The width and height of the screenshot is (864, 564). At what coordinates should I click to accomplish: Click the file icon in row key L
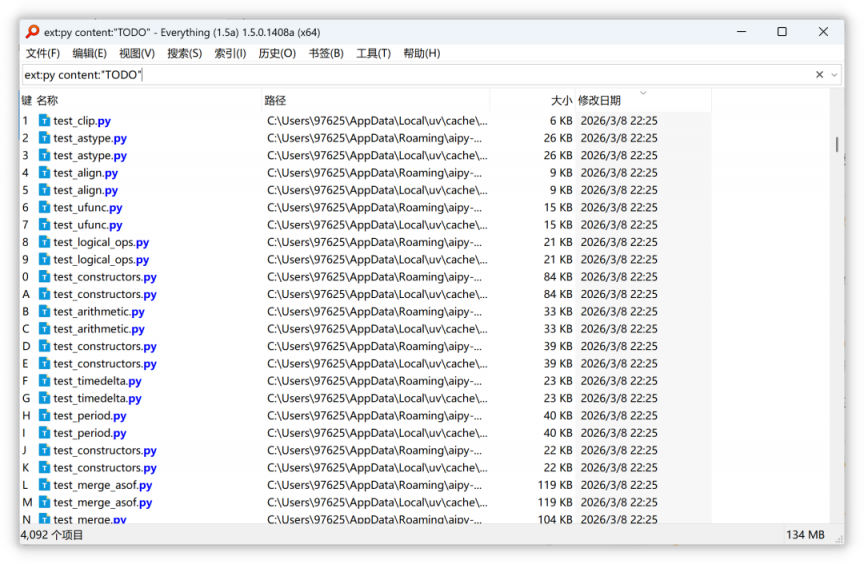coord(44,485)
